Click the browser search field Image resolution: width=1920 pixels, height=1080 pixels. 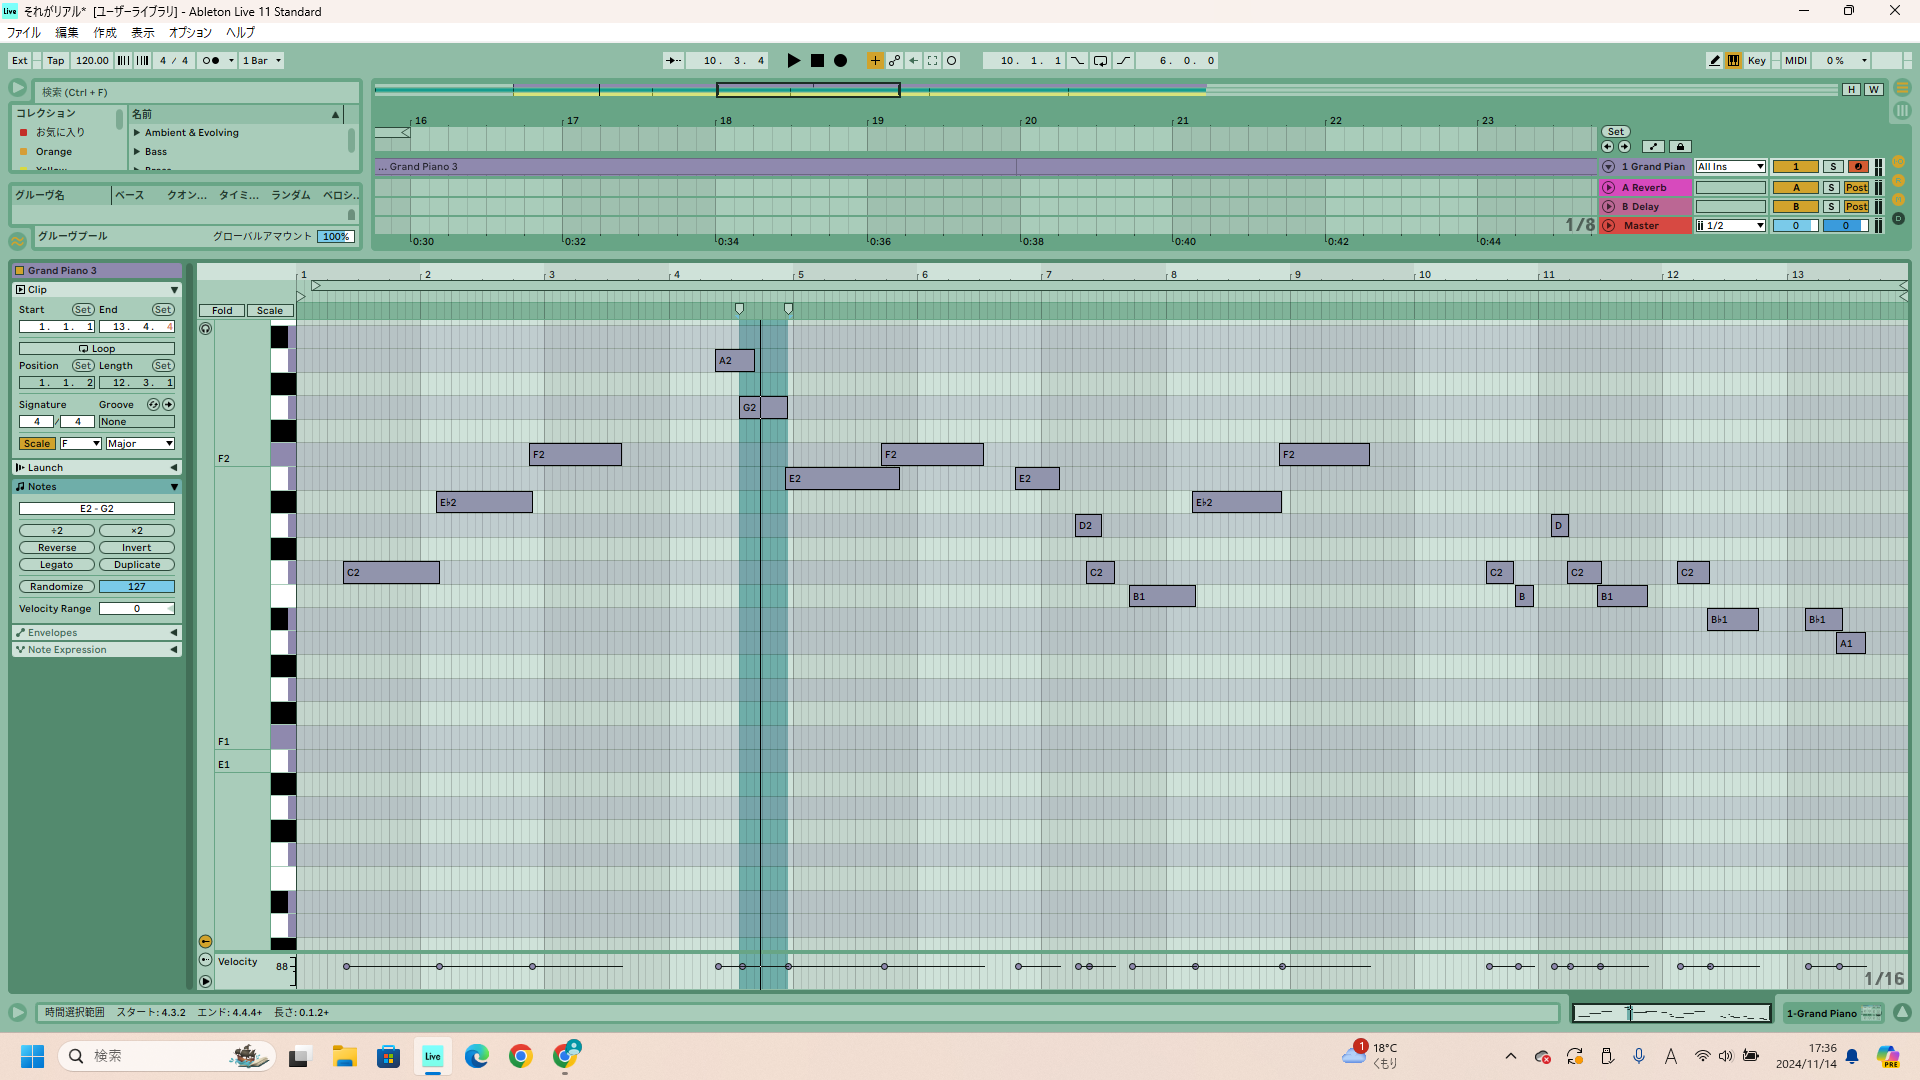tap(196, 92)
